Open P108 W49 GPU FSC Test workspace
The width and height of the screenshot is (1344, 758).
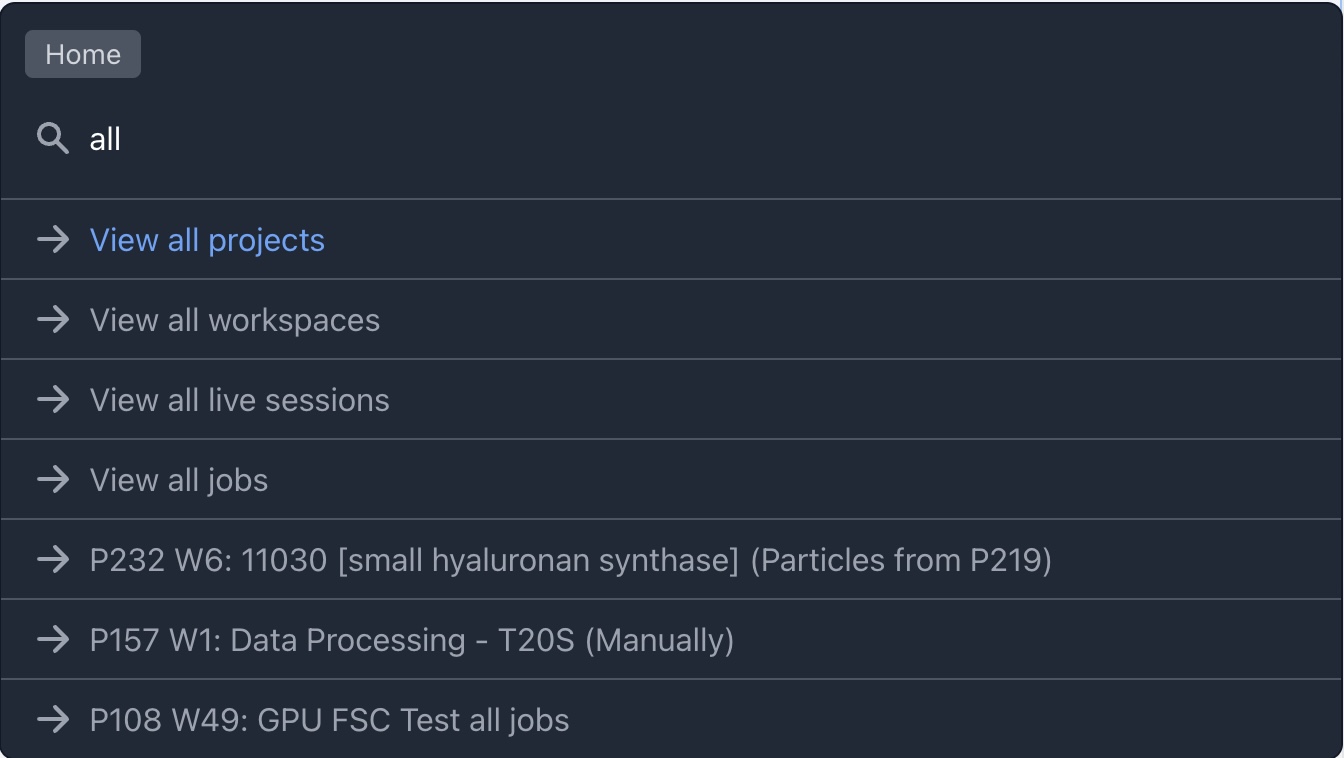(x=330, y=720)
